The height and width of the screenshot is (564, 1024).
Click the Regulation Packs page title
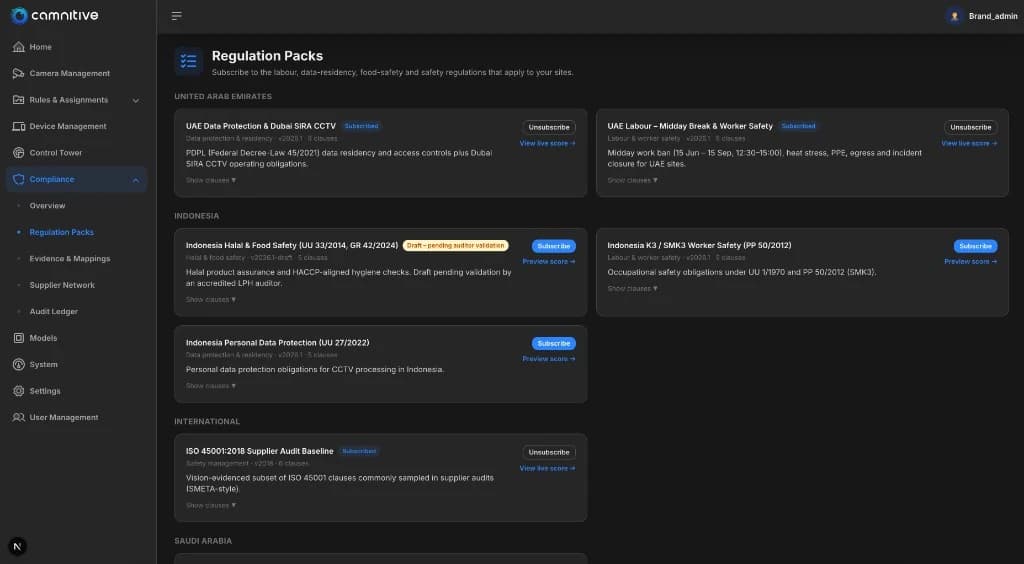pos(267,56)
